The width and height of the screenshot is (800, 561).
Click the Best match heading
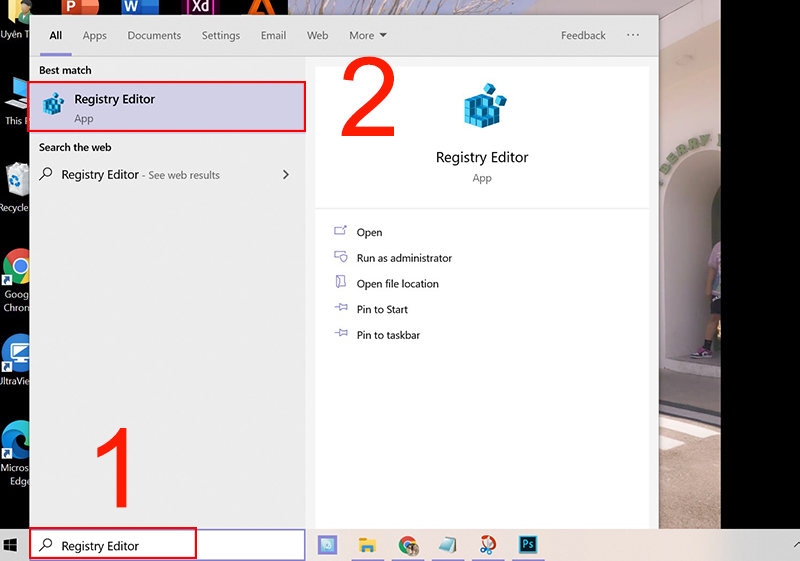65,70
